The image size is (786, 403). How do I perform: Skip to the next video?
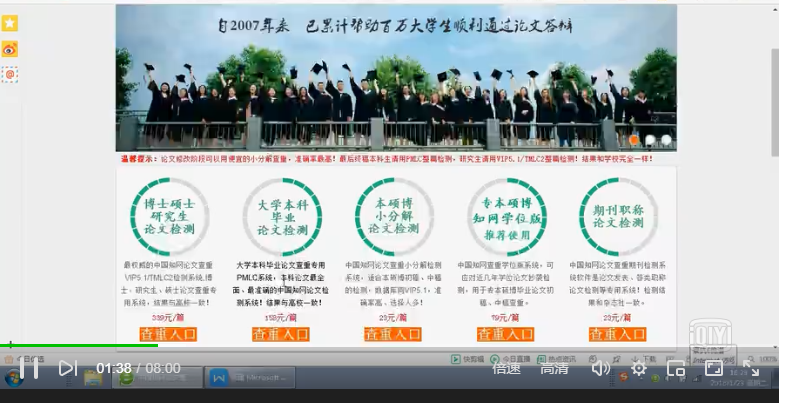pos(67,368)
